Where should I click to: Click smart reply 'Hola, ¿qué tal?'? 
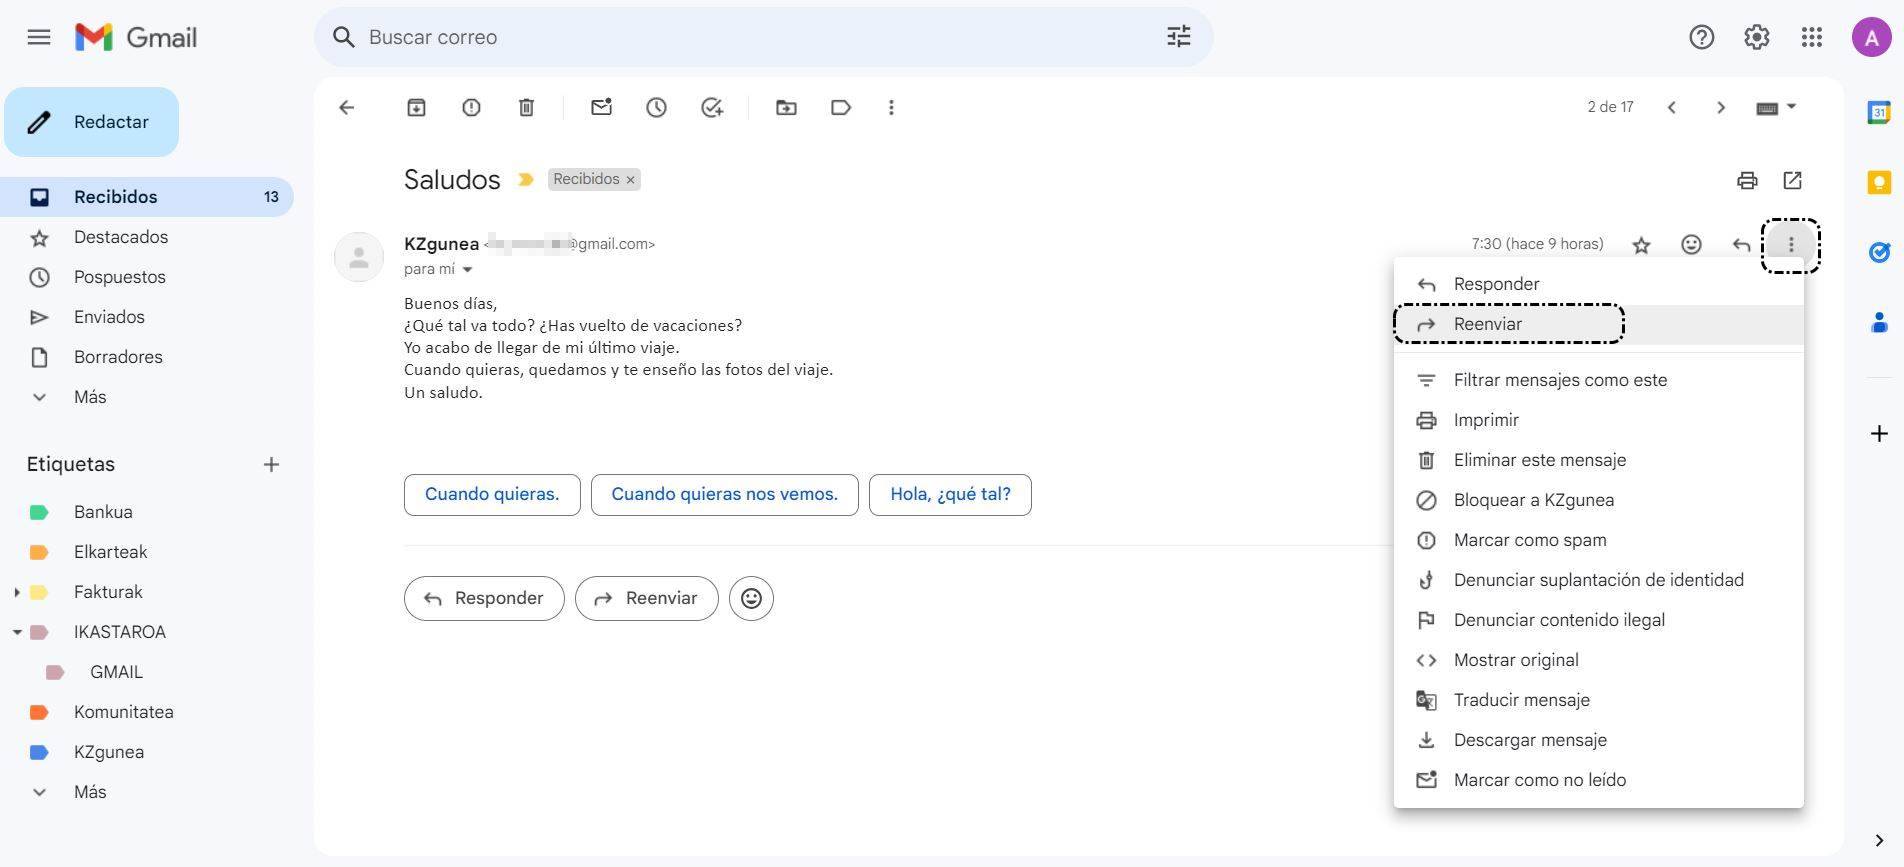tap(950, 495)
